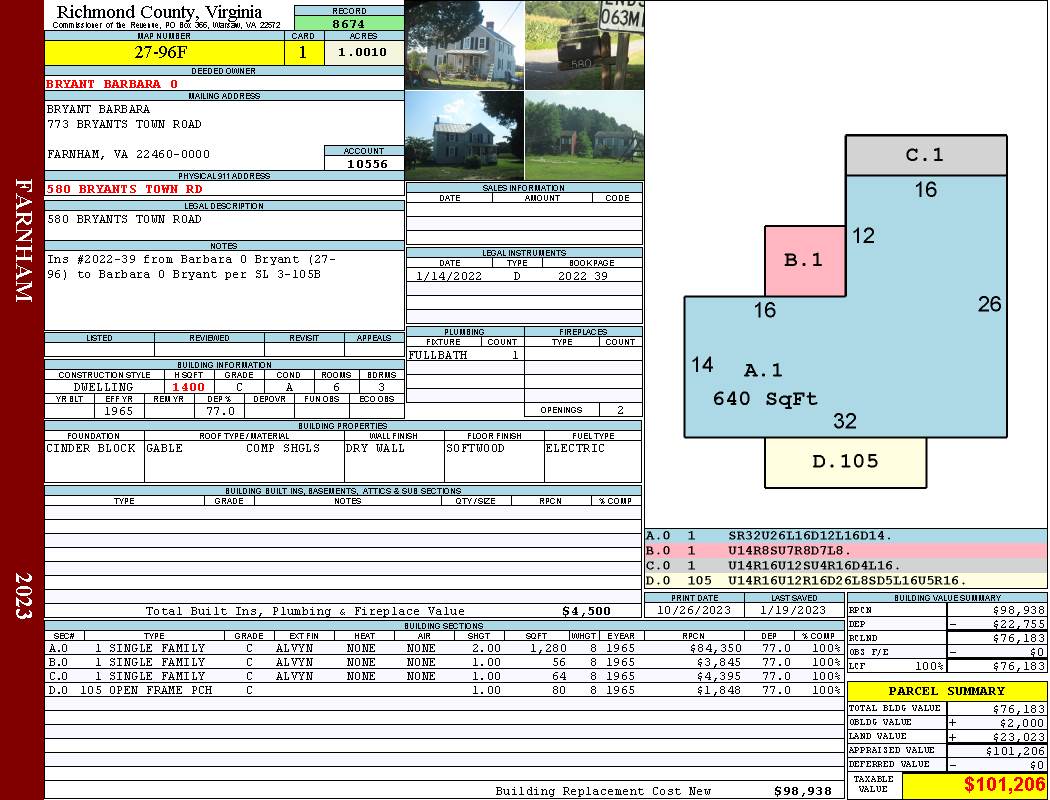Click the FARNHAM label on red sidebar
This screenshot has width=1050, height=800.
(x=23, y=240)
